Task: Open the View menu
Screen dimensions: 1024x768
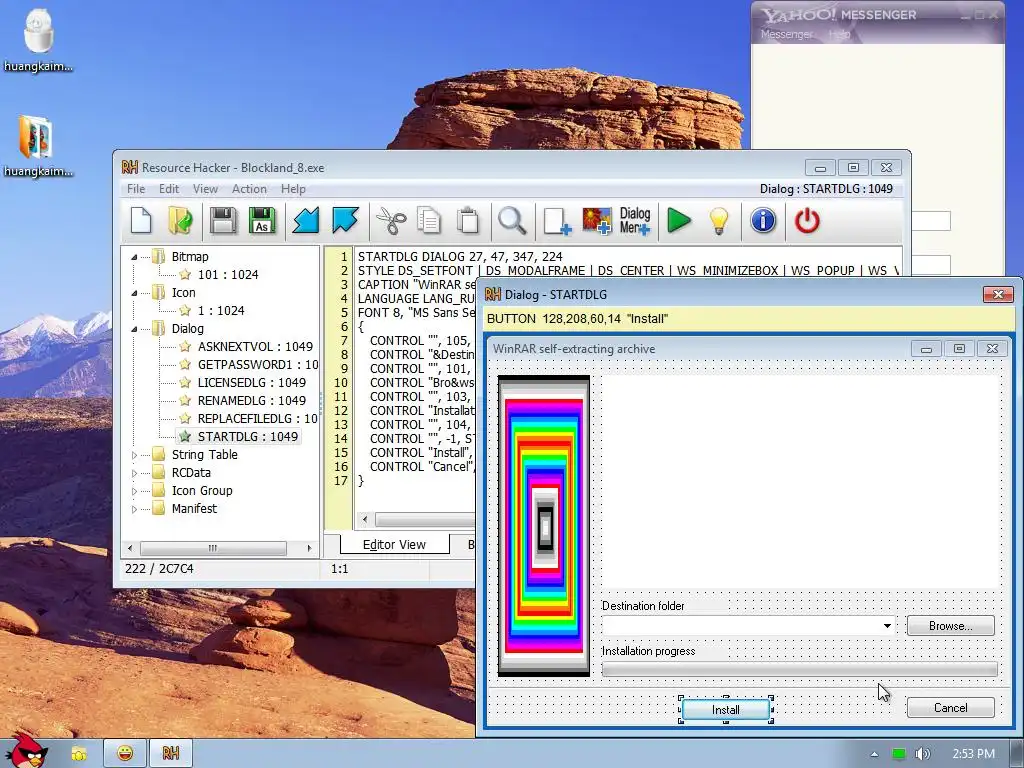Action: (x=205, y=189)
